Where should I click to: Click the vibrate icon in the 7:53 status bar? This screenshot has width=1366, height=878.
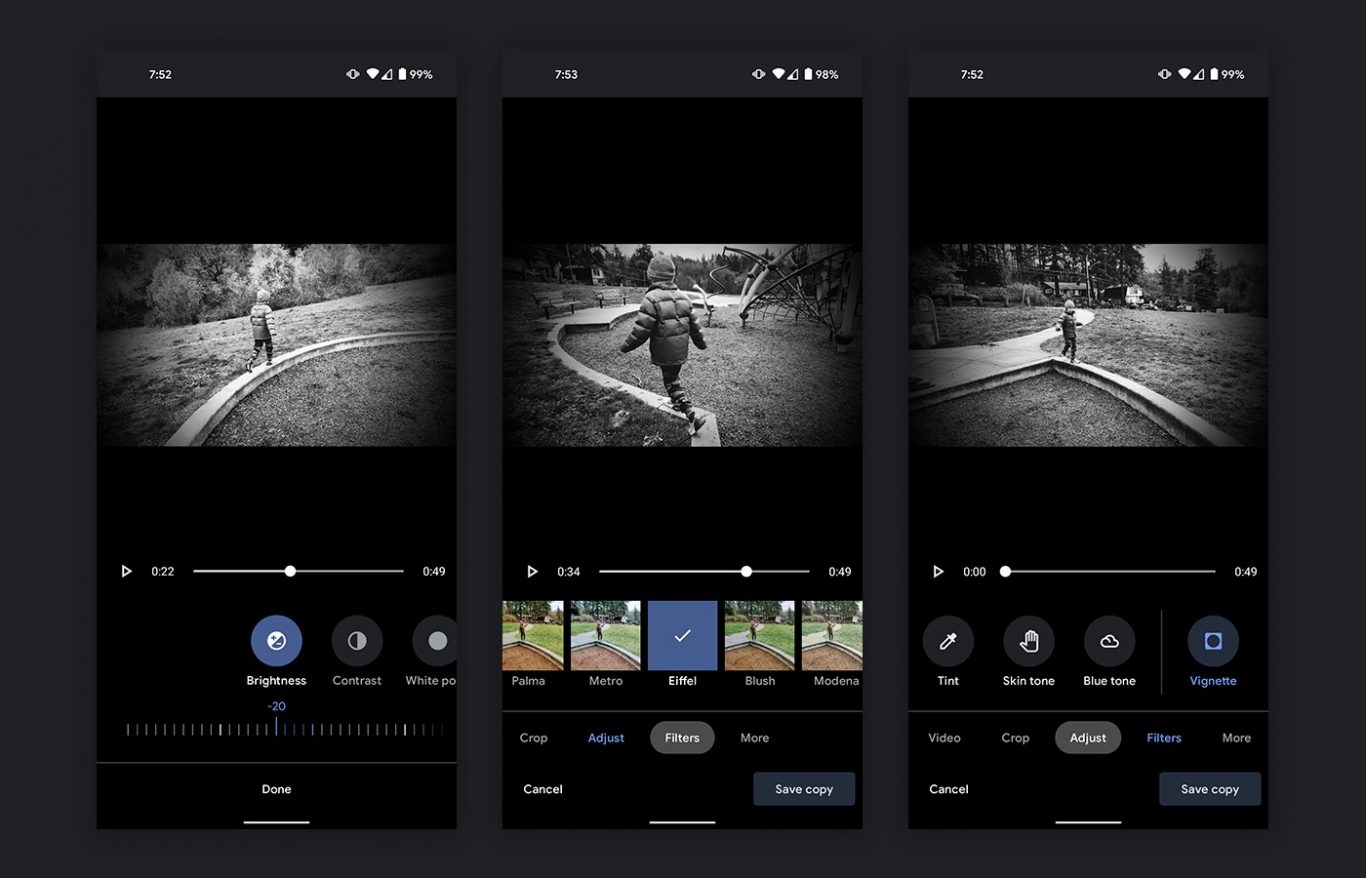pyautogui.click(x=759, y=74)
